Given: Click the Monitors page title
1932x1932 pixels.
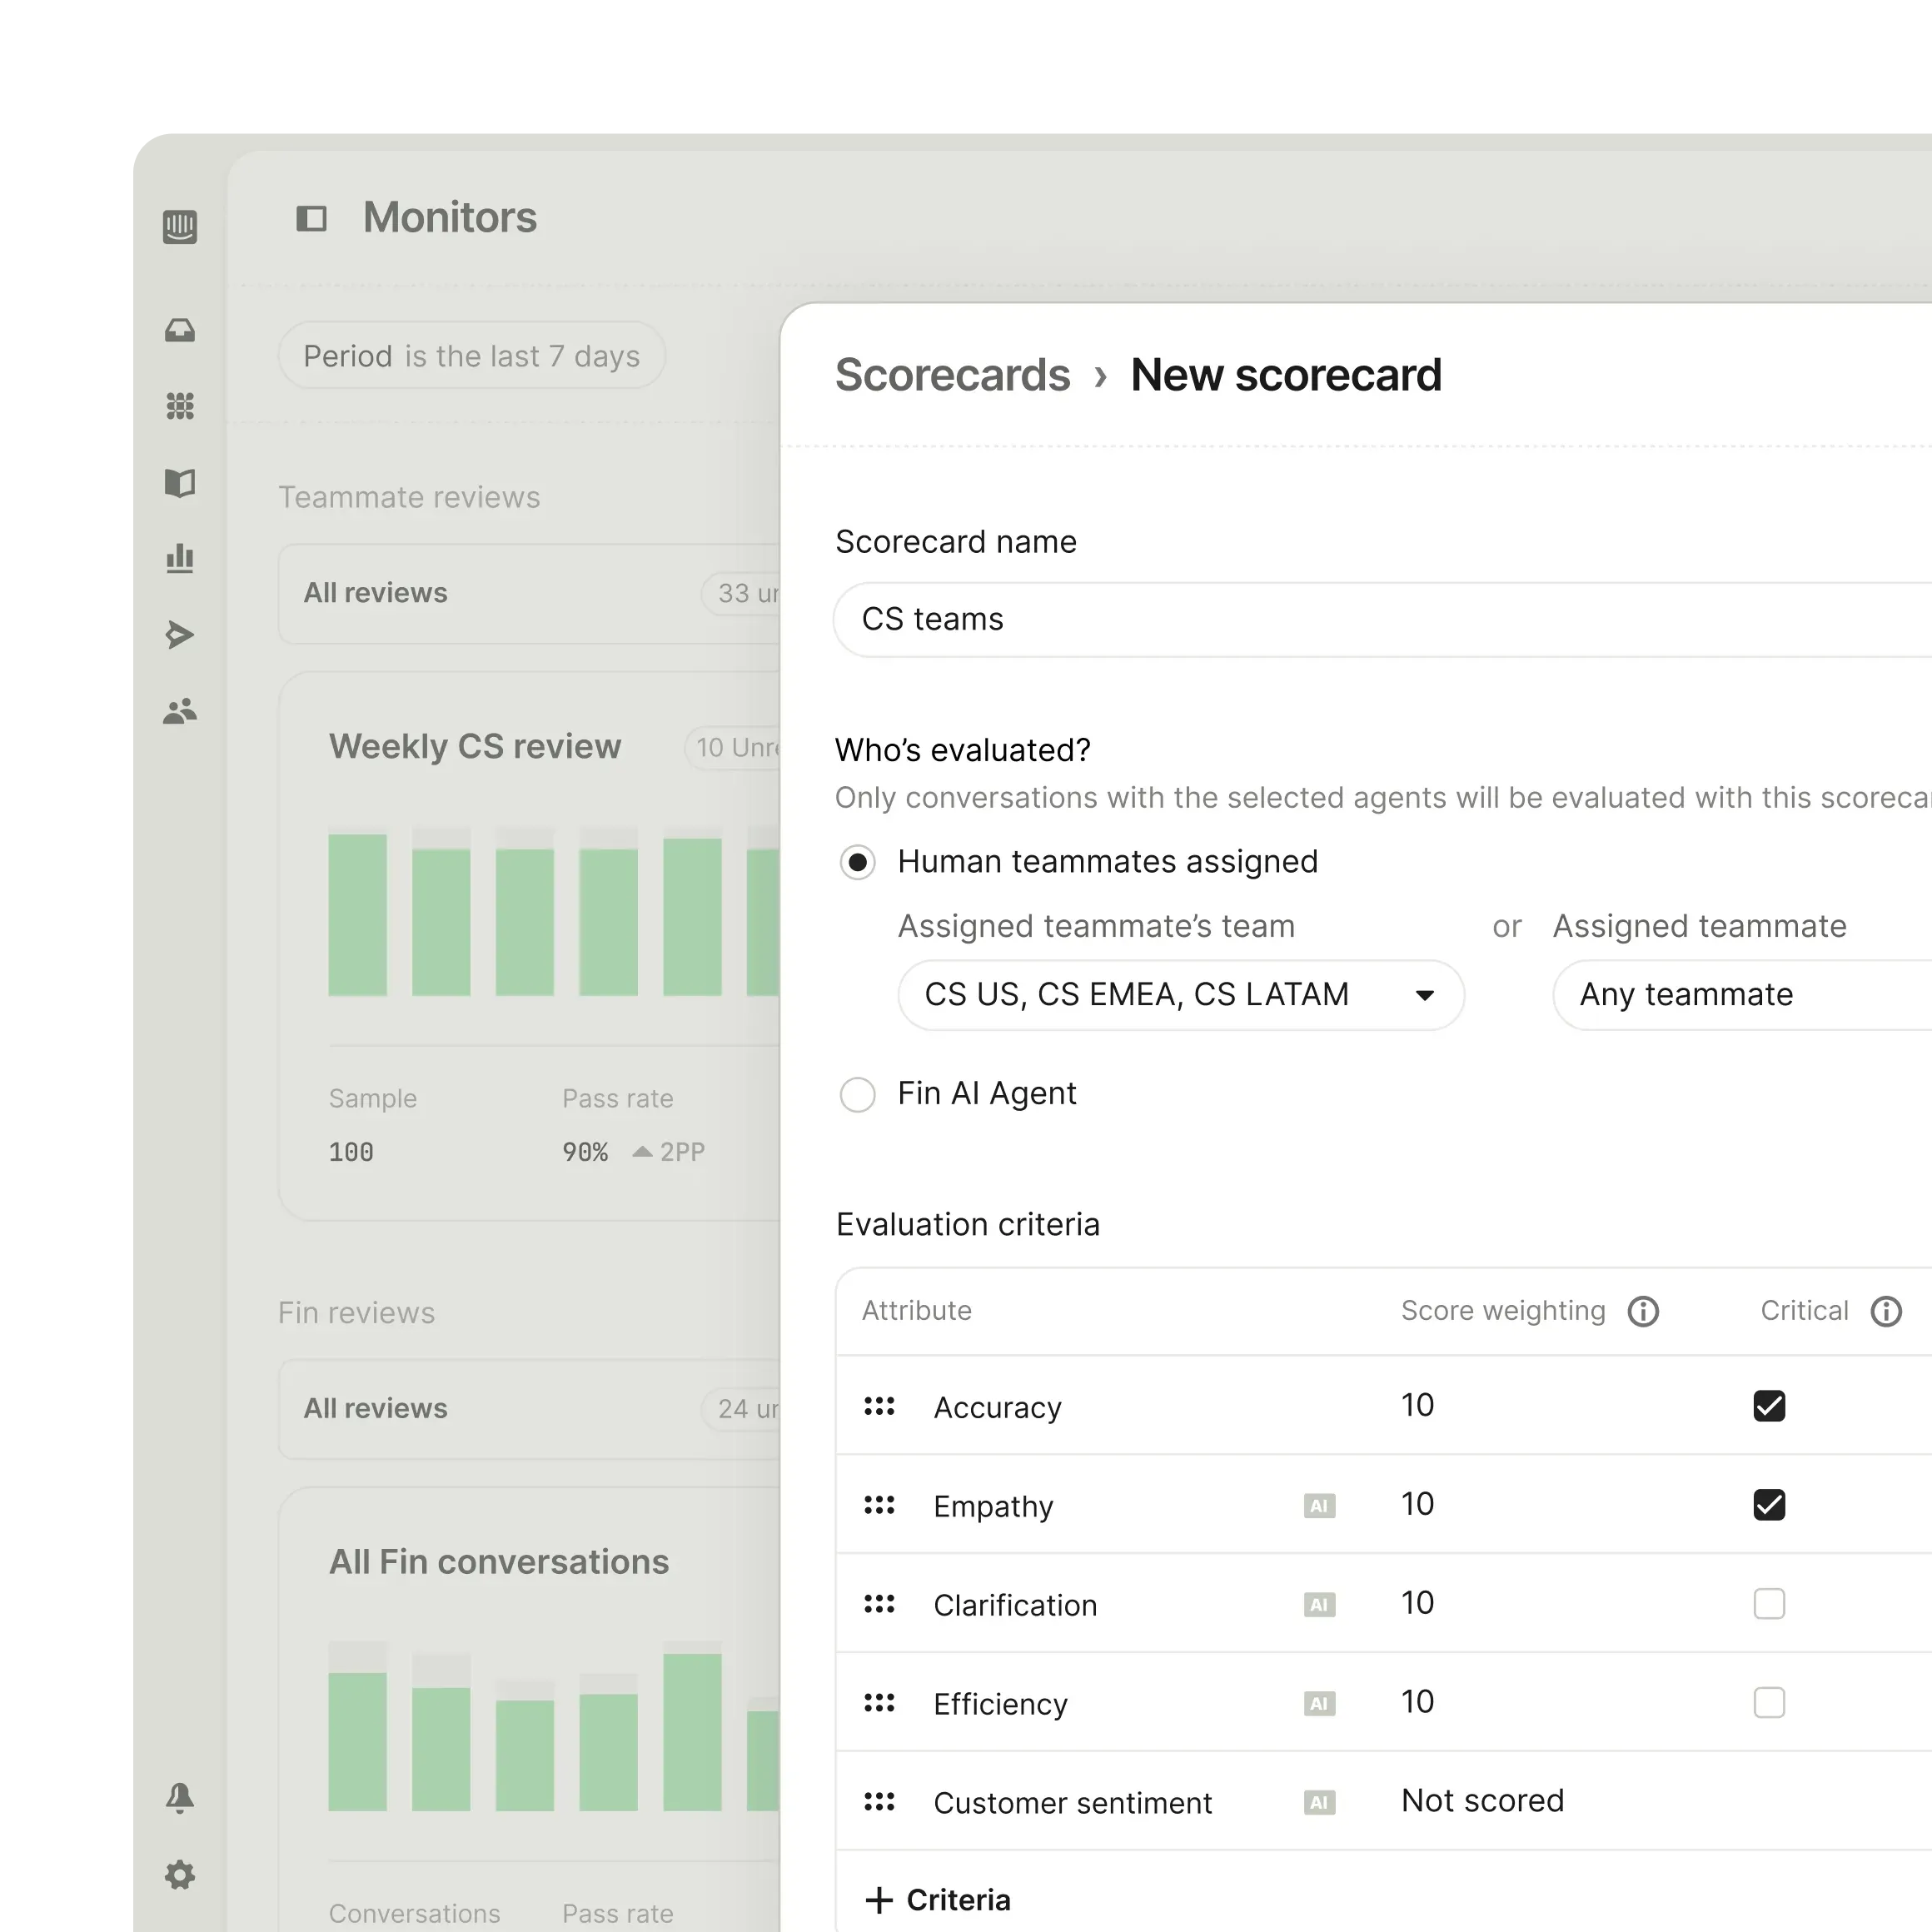Looking at the screenshot, I should (450, 218).
